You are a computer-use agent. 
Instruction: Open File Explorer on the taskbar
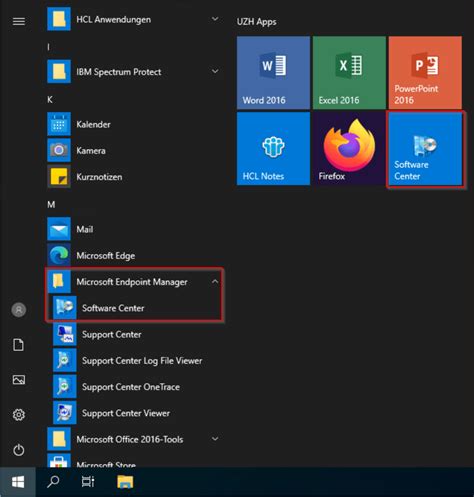coord(125,482)
